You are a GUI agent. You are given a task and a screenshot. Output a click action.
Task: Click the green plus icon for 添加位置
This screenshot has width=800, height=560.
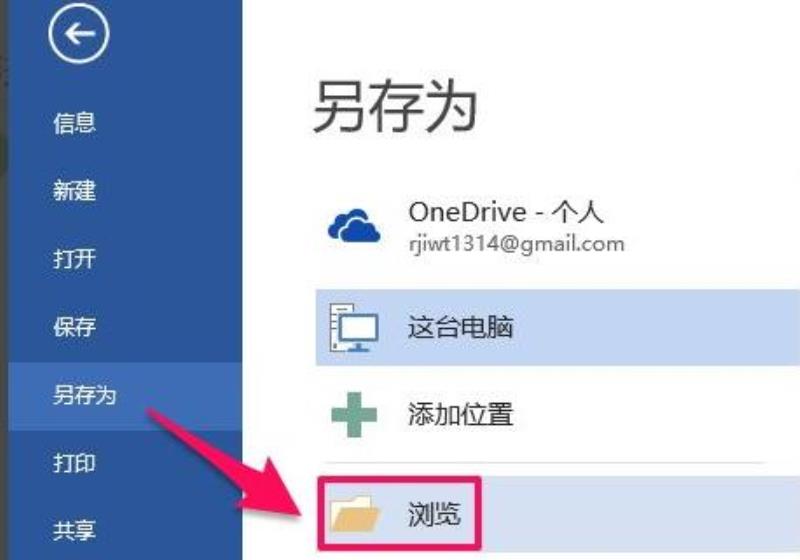point(354,415)
